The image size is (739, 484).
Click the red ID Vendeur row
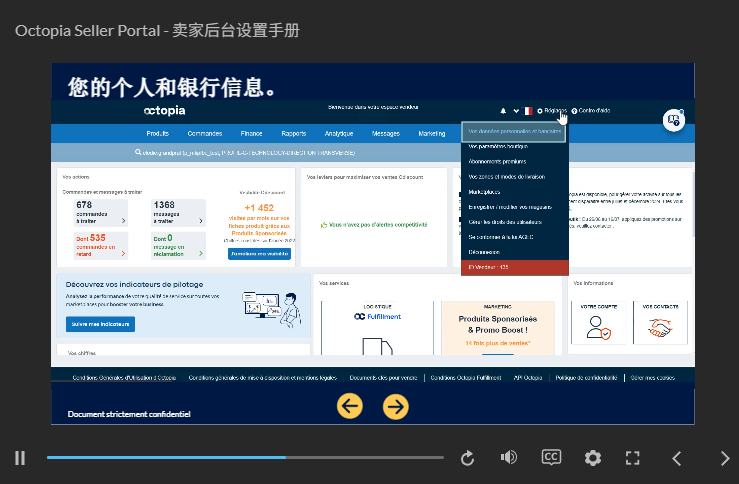[515, 267]
